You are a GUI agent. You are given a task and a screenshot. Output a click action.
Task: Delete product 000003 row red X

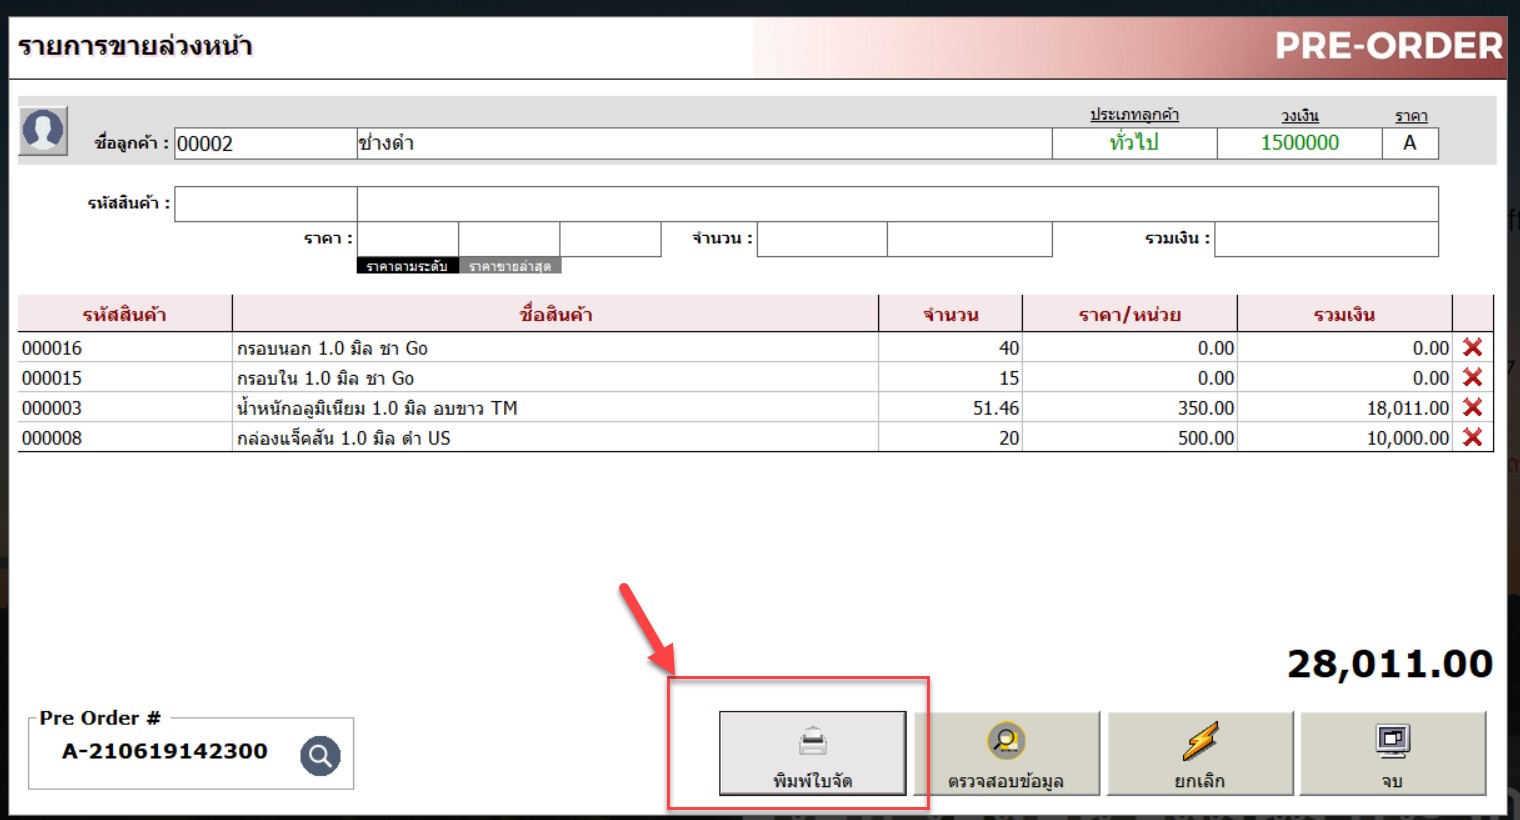[x=1472, y=408]
